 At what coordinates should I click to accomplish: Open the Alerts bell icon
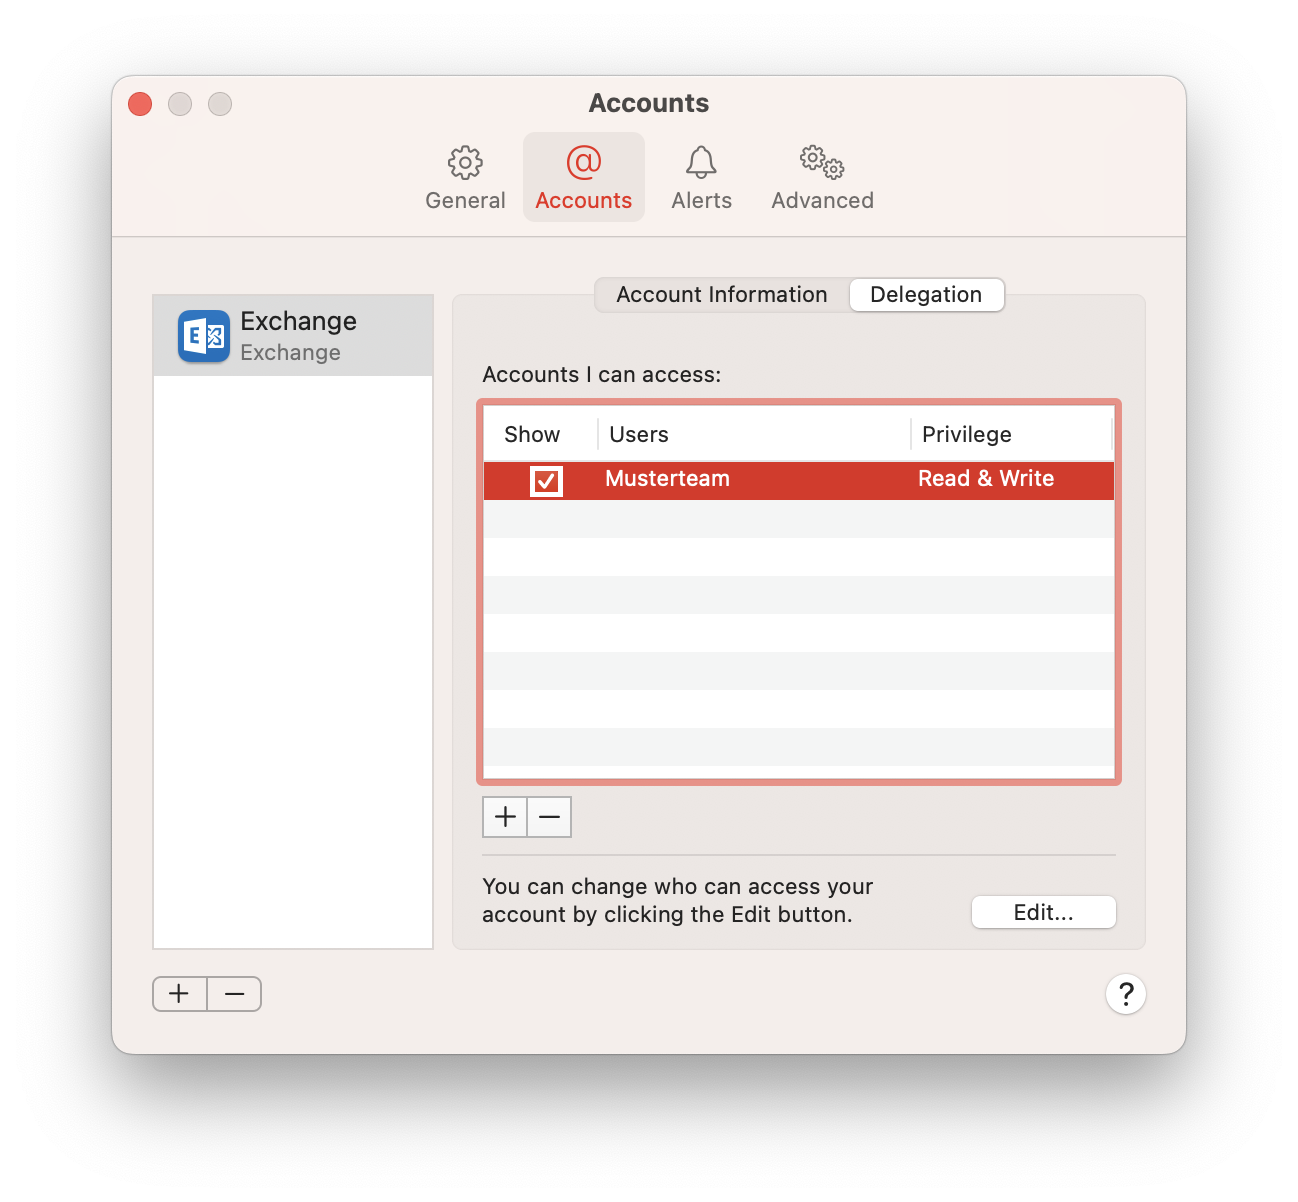[701, 163]
